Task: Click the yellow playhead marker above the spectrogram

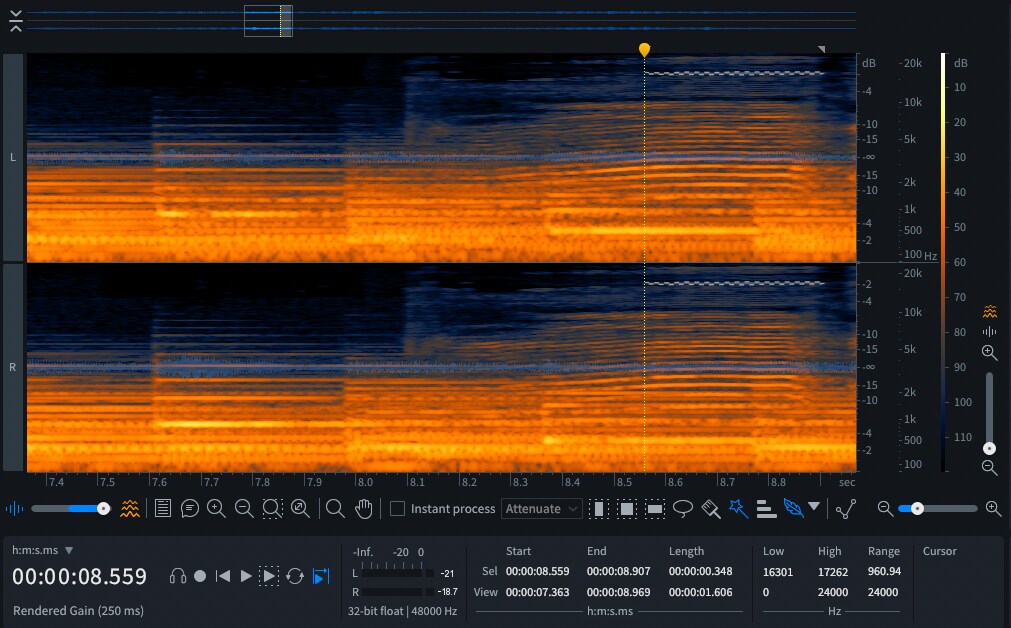Action: 644,50
